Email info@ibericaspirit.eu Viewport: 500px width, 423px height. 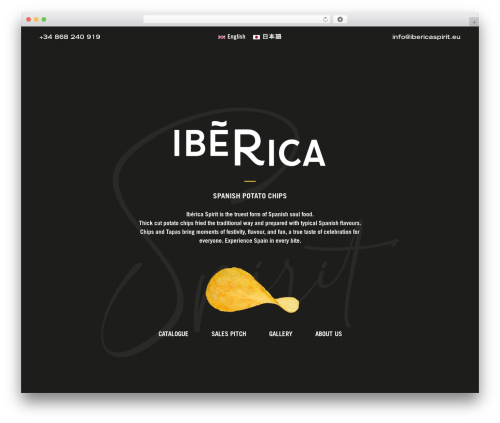click(x=426, y=37)
